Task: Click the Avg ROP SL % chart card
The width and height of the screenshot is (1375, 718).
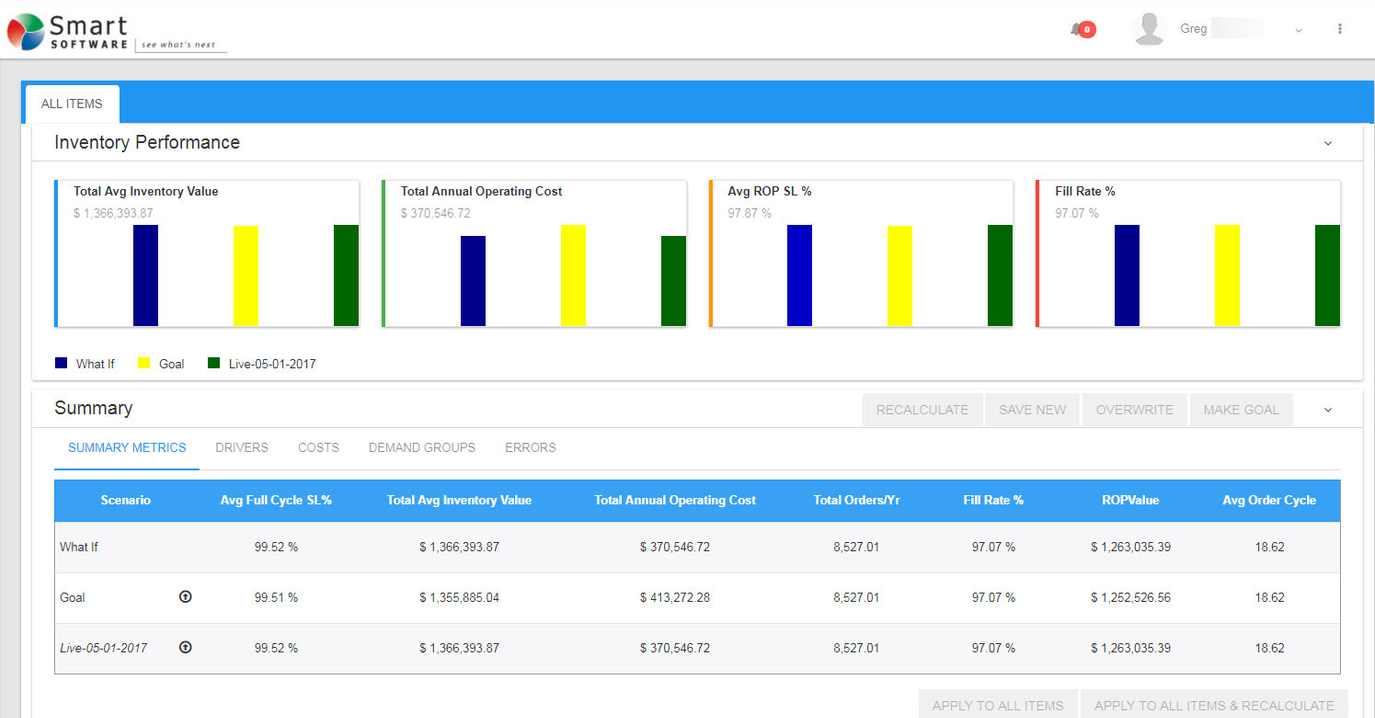Action: [861, 254]
